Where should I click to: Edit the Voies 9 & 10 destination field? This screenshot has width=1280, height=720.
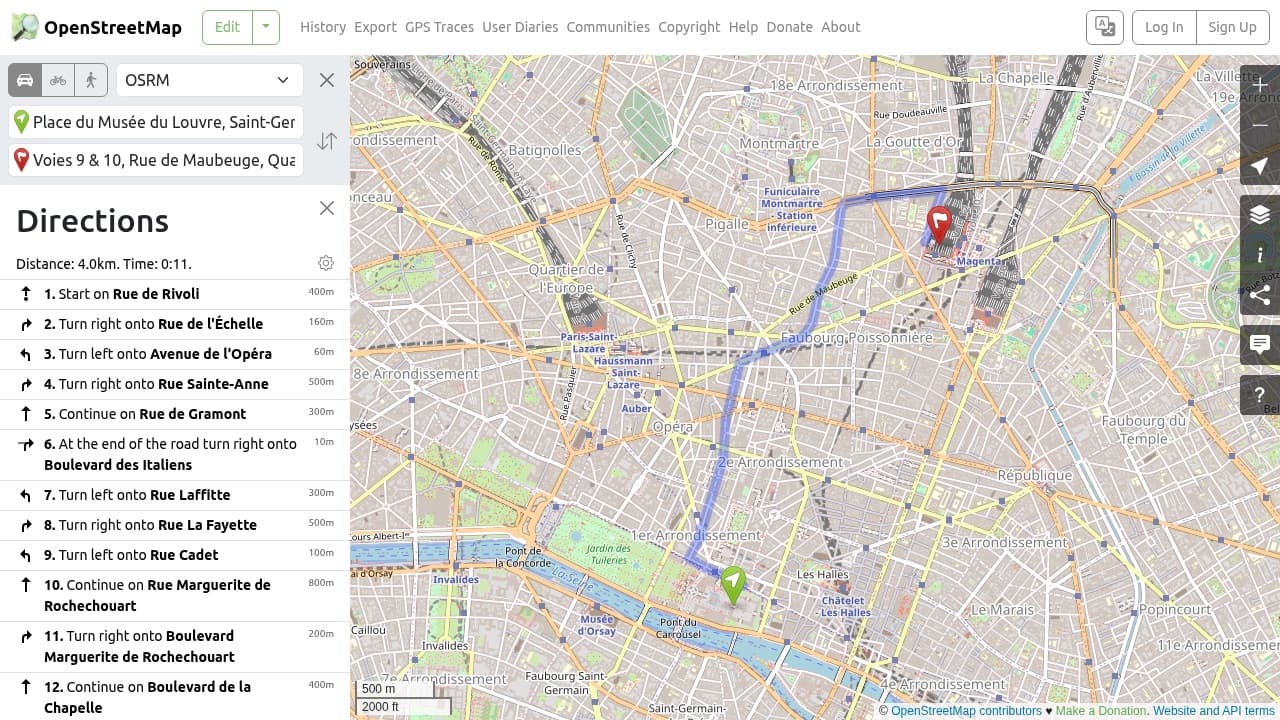click(x=156, y=160)
